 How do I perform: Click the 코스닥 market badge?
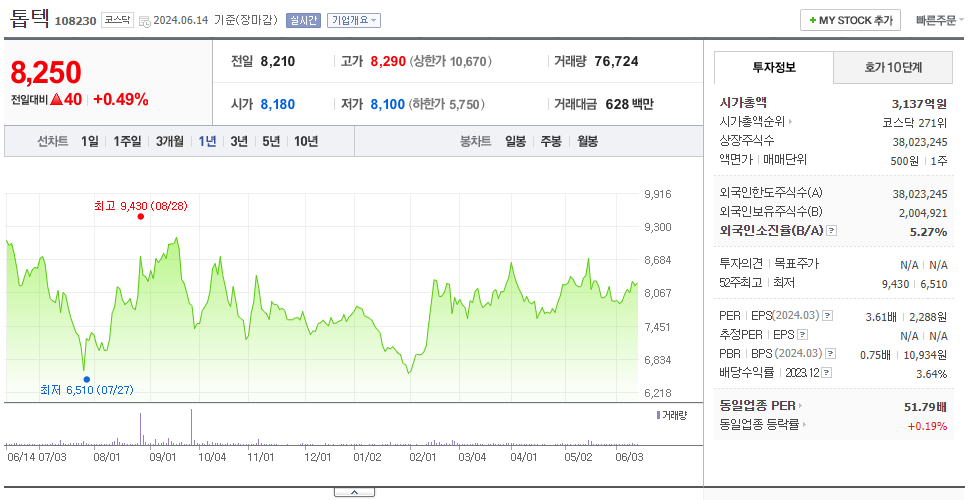117,20
